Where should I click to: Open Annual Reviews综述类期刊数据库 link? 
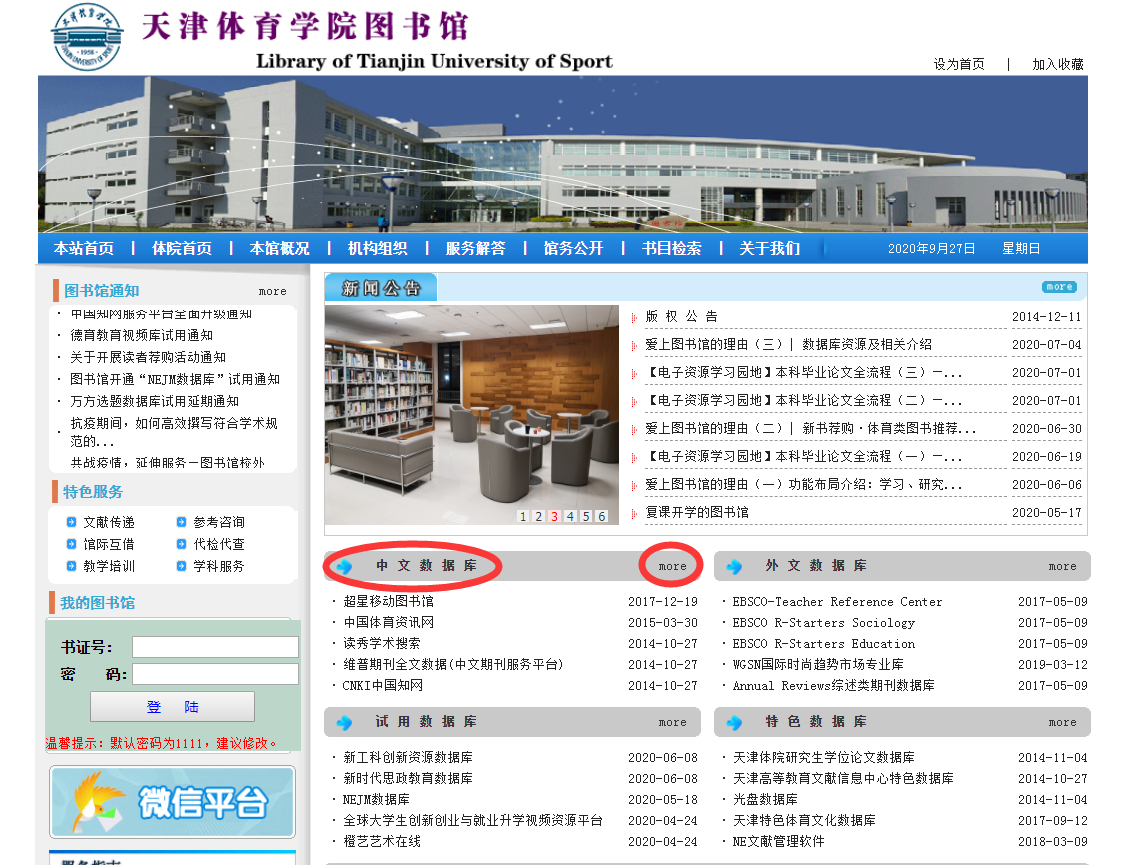[x=833, y=685]
